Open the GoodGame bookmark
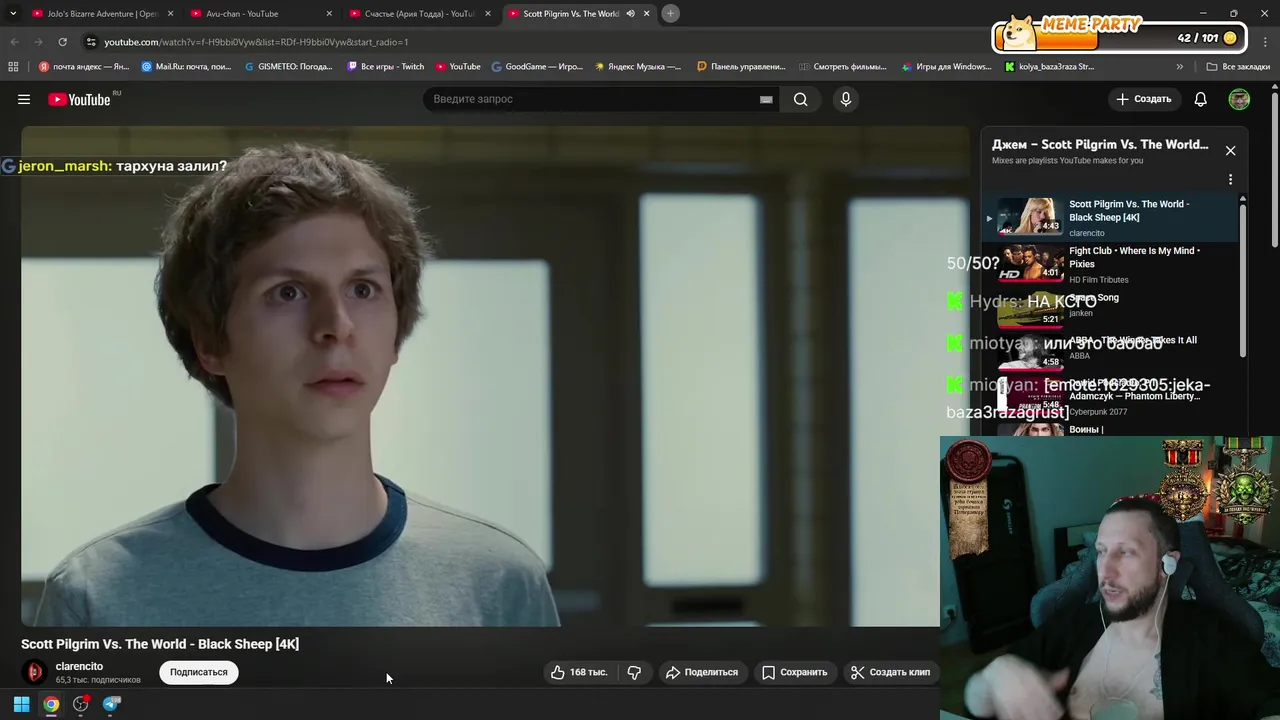 [537, 67]
